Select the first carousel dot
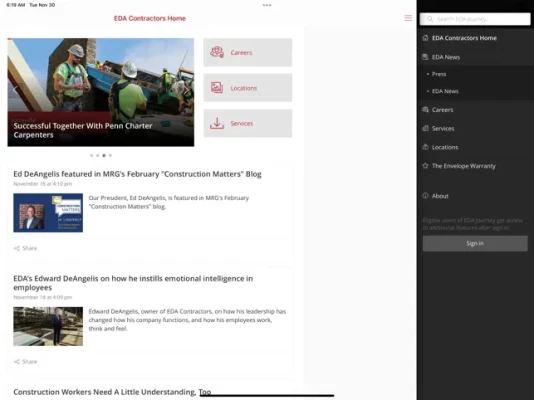This screenshot has height=400, width=534. pos(91,156)
